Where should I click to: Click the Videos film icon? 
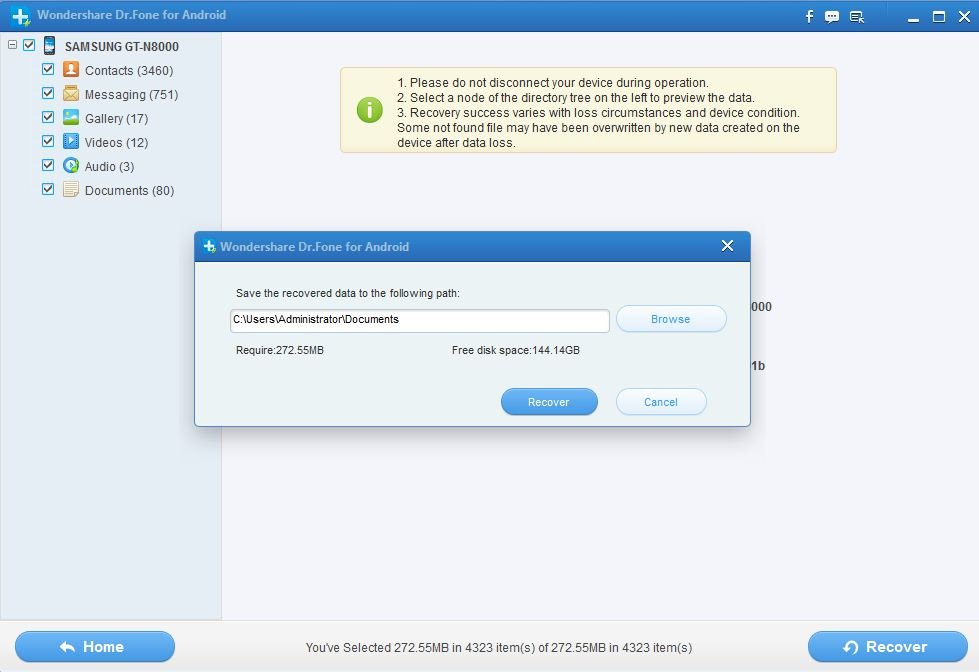tap(71, 141)
